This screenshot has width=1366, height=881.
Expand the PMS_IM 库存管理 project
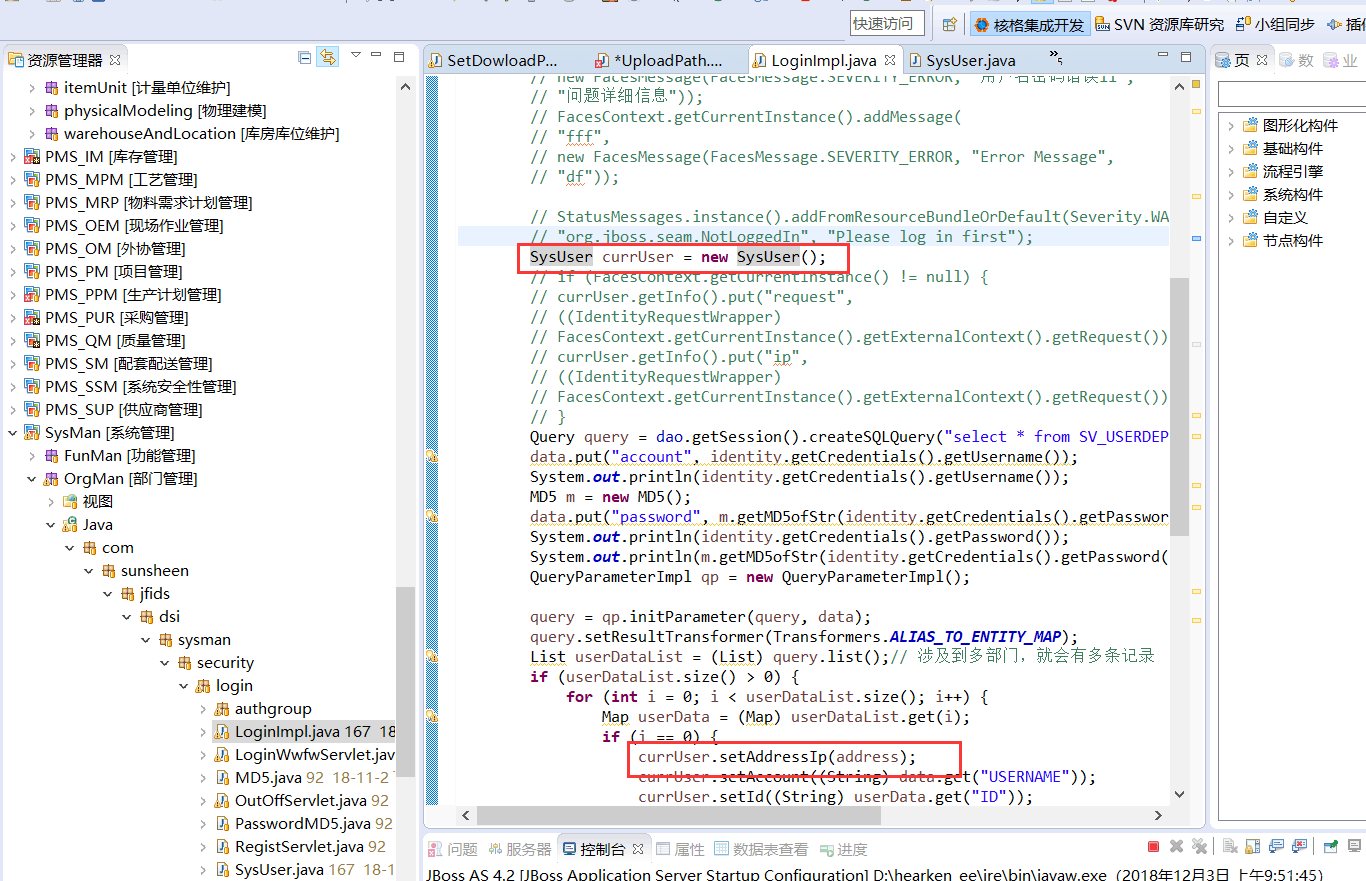click(13, 157)
